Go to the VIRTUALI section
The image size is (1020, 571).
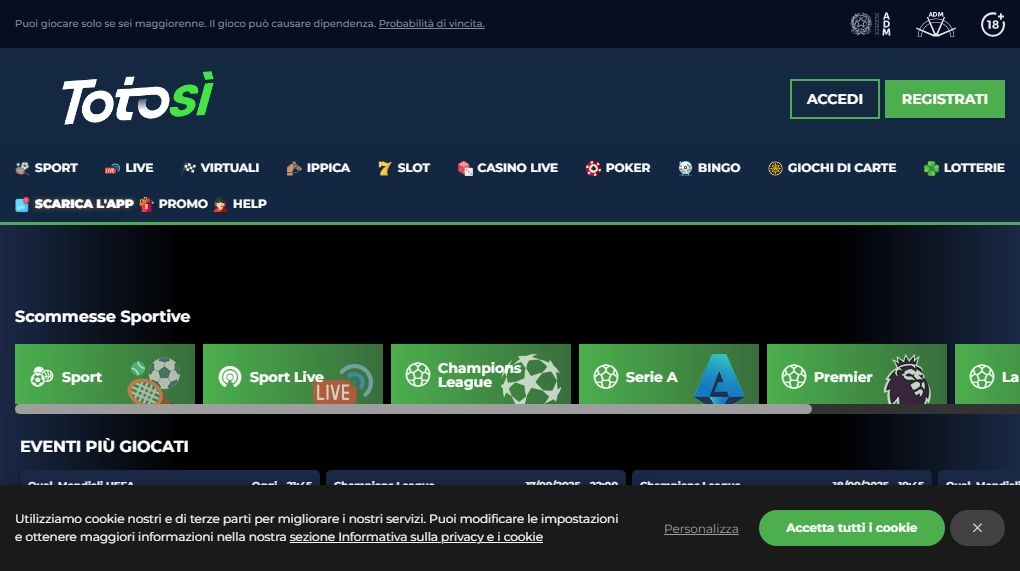point(221,168)
